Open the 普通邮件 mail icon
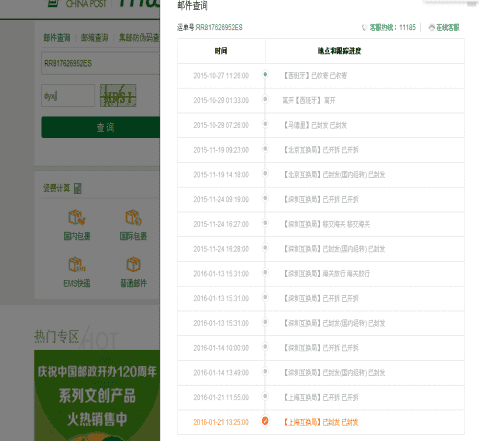This screenshot has height=441, width=479. [x=133, y=265]
